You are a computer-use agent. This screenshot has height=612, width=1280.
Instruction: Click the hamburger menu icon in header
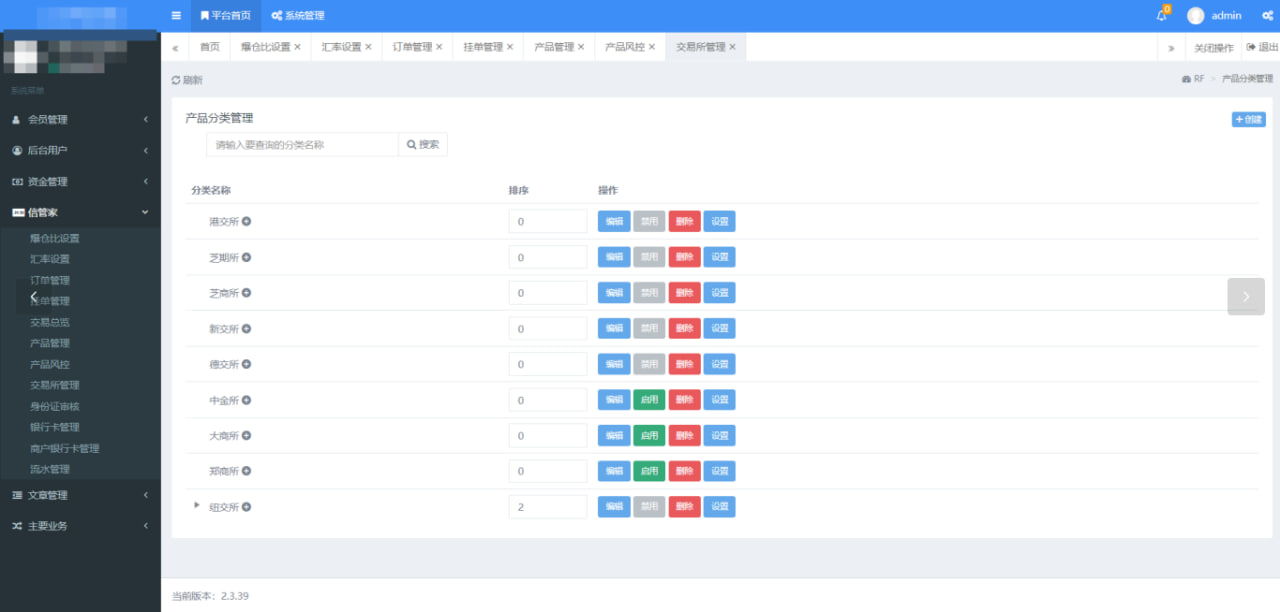pos(176,16)
